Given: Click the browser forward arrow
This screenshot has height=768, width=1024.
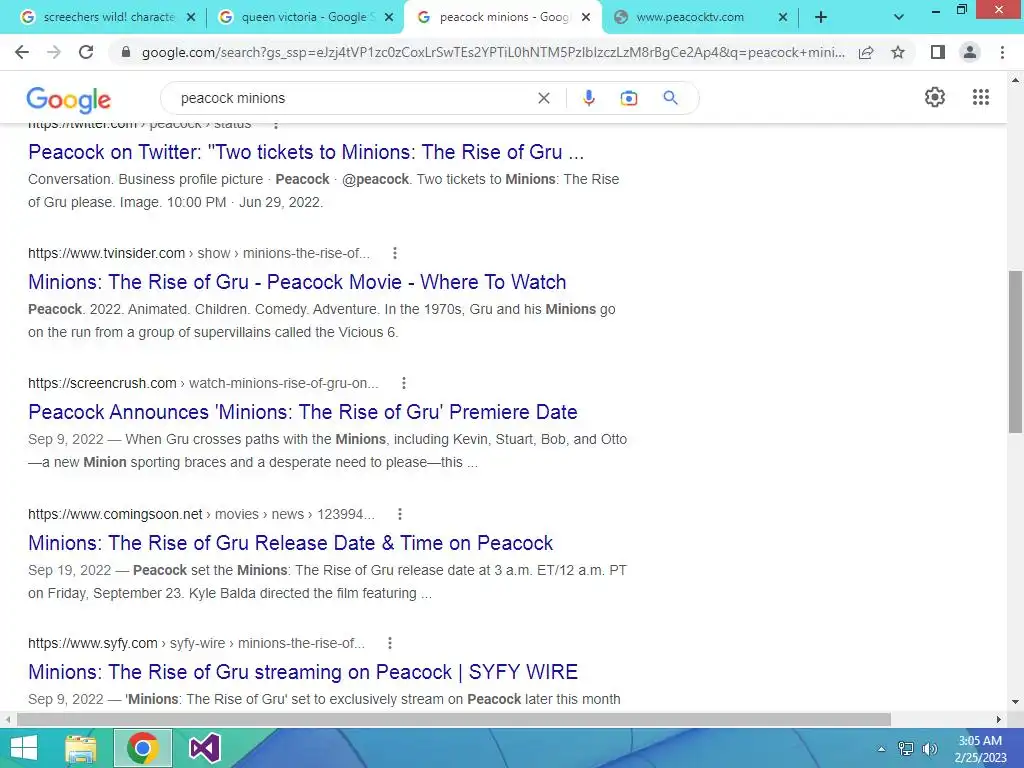Looking at the screenshot, I should [x=54, y=52].
